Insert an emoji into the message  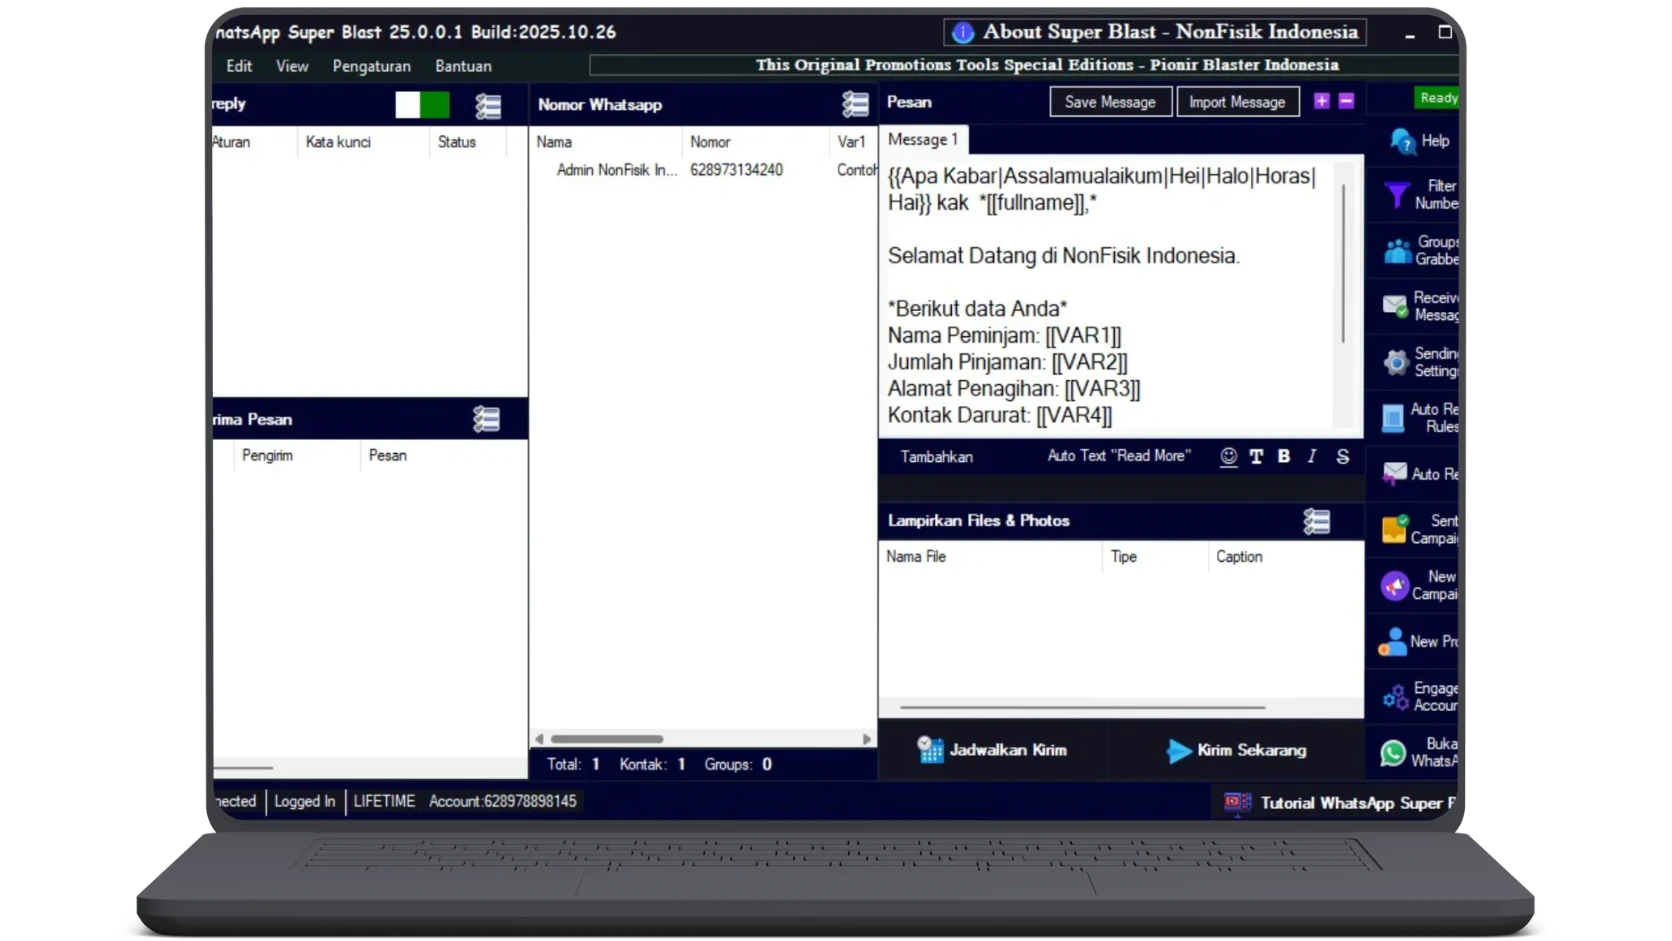coord(1228,456)
